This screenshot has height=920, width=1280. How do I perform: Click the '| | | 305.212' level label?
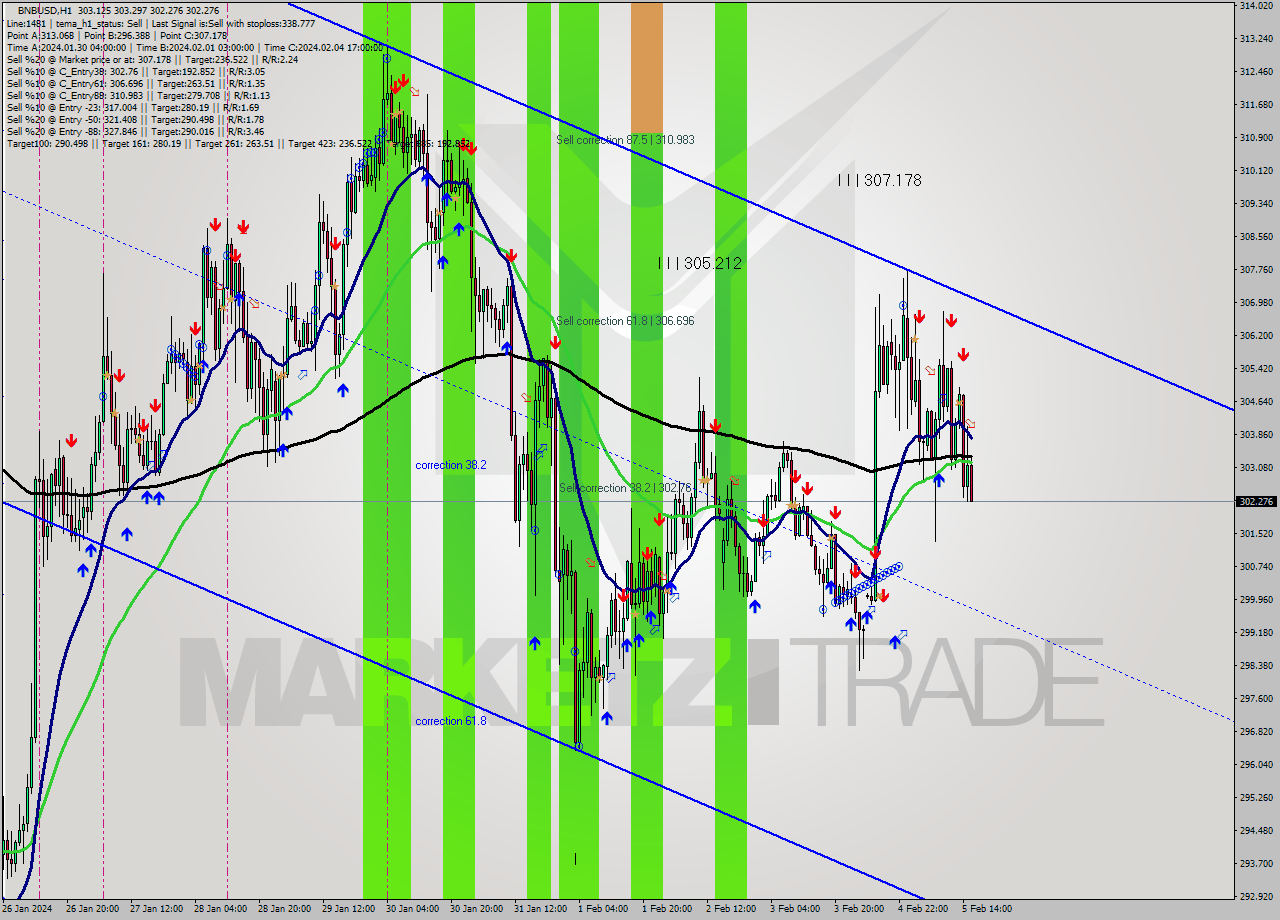700,263
